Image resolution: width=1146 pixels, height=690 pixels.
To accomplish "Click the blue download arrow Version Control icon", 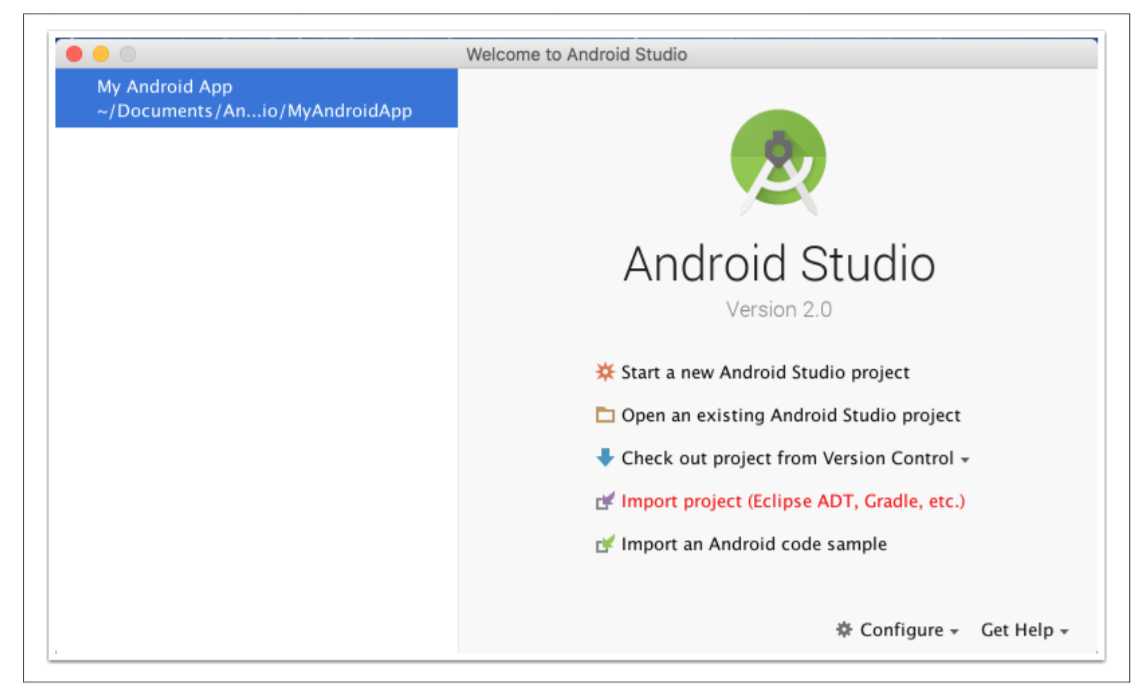I will click(604, 458).
